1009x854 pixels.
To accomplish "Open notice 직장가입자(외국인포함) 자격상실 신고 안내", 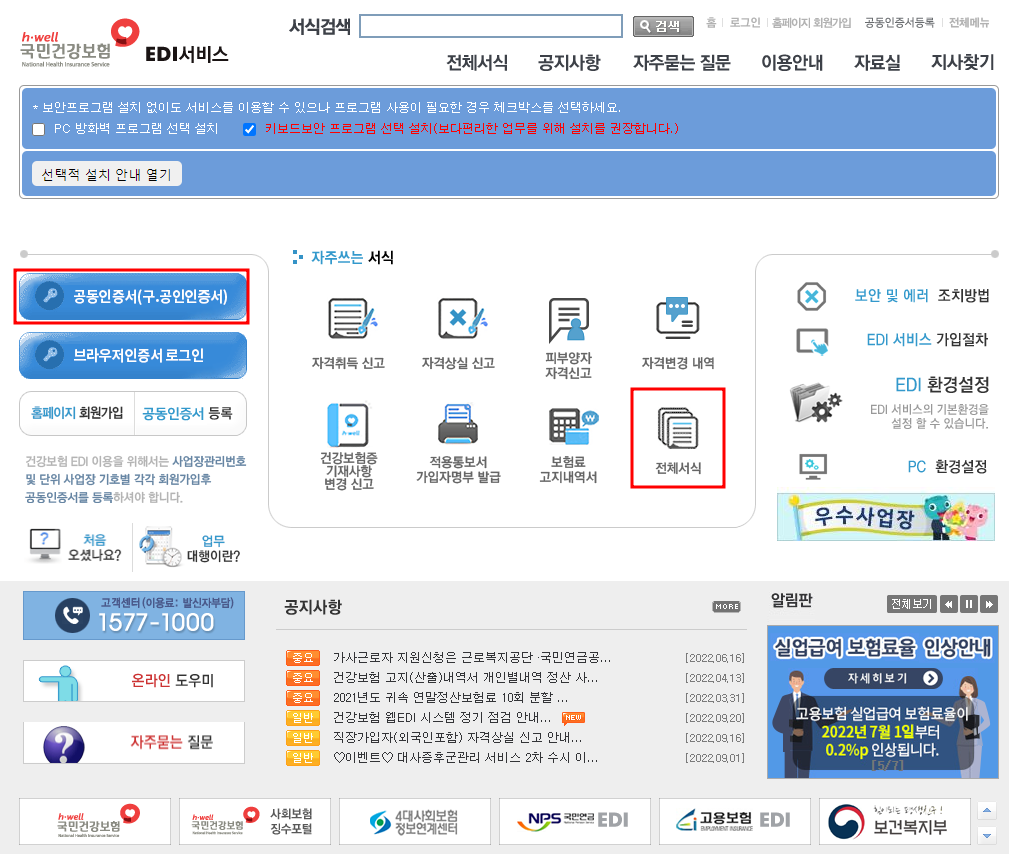I will pos(458,737).
